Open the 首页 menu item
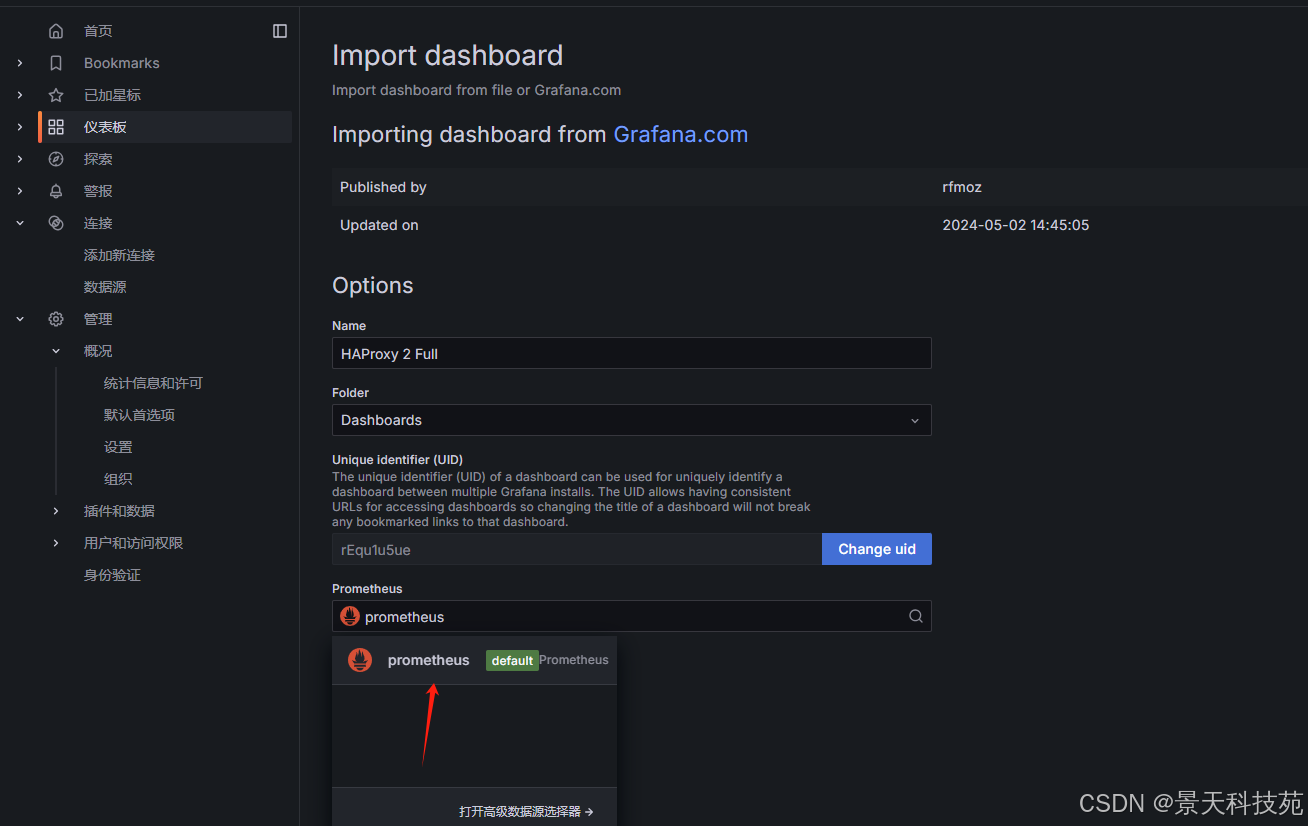 (x=98, y=31)
